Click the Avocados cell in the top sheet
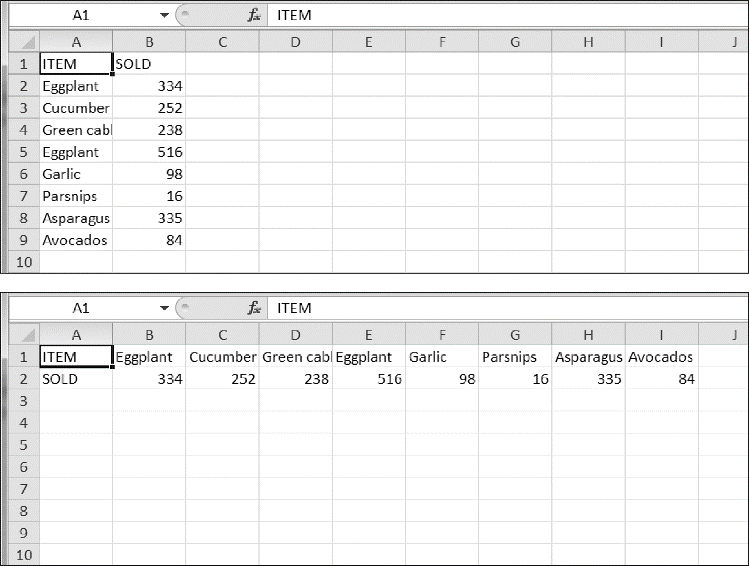749x566 pixels. (x=76, y=240)
